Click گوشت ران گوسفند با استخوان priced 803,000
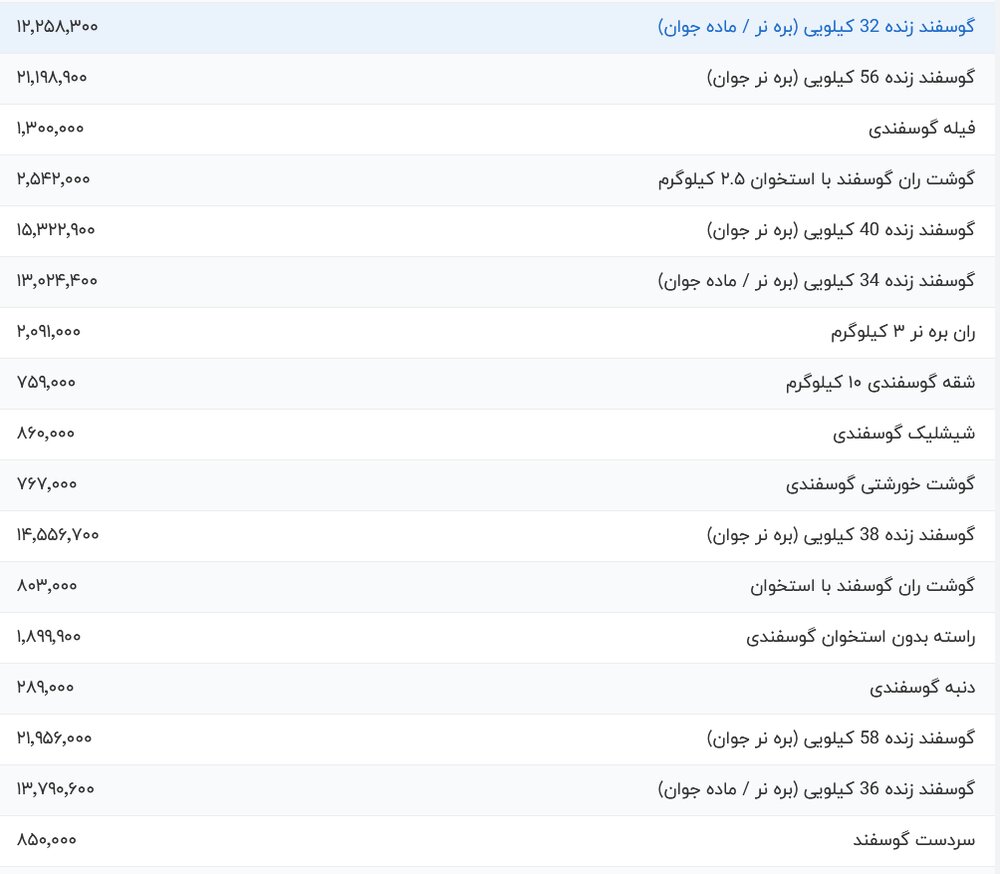1000x874 pixels. click(x=862, y=587)
